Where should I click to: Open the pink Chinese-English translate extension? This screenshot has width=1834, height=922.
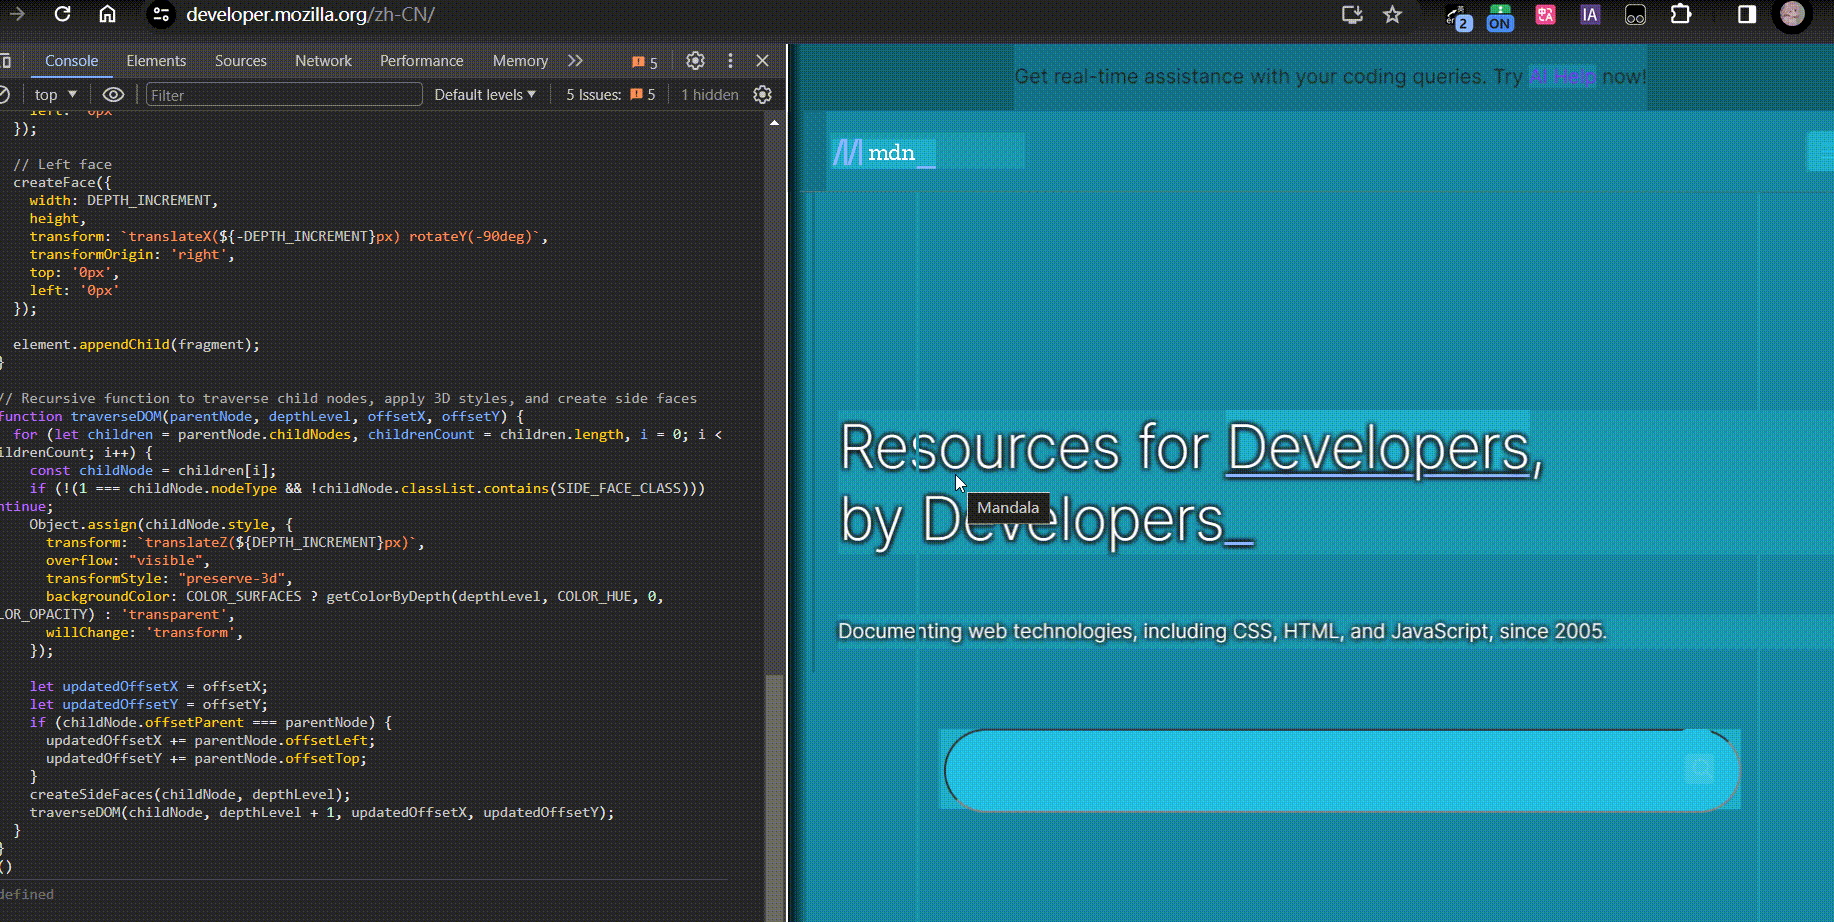(x=1545, y=15)
